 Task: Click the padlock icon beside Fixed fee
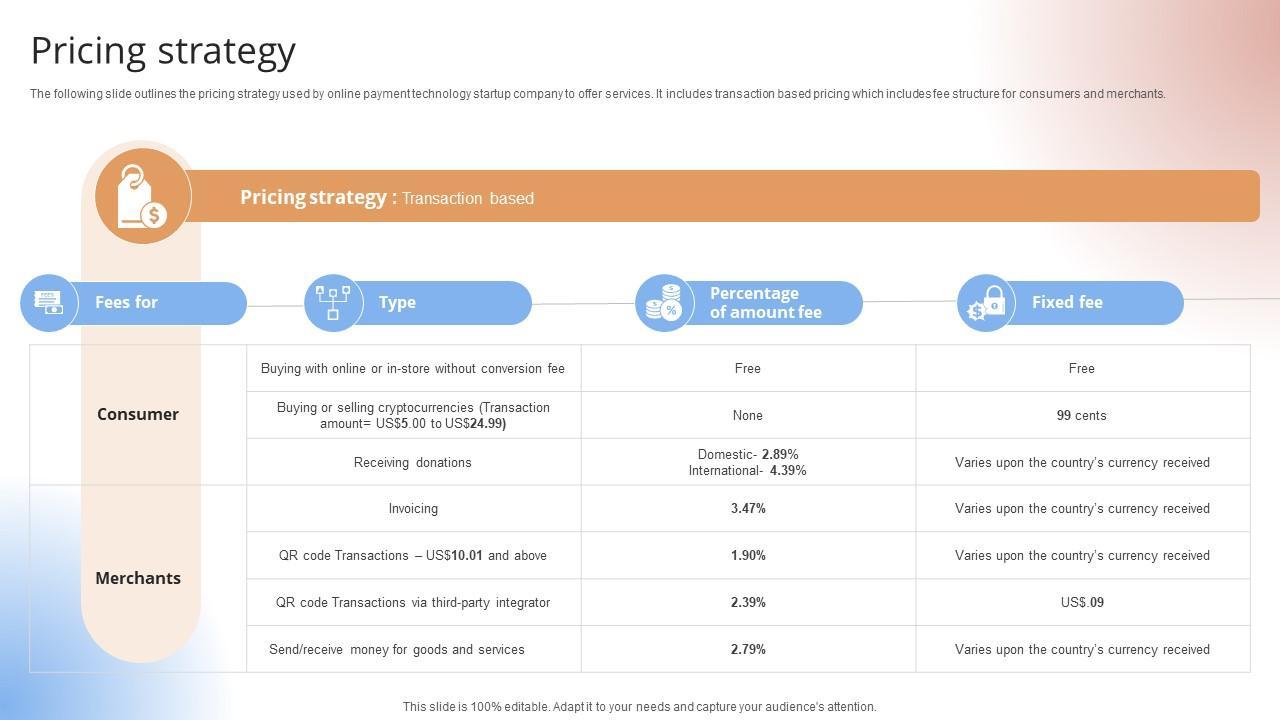coord(986,303)
